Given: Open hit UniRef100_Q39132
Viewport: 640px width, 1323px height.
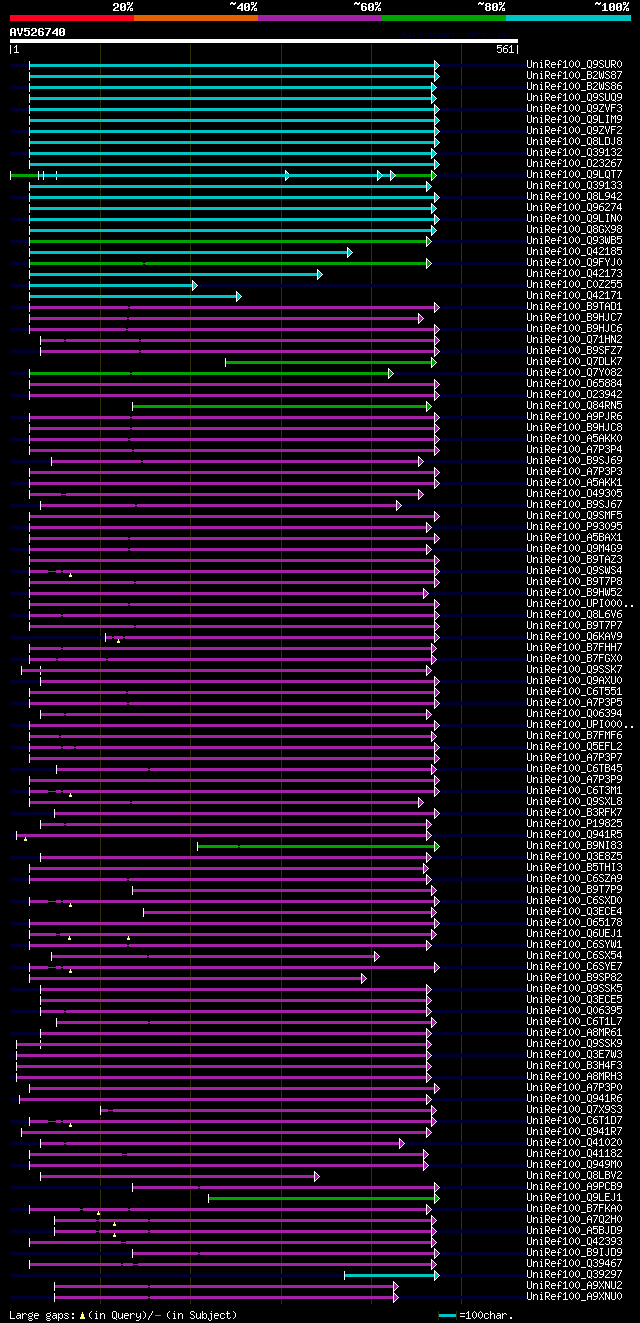Looking at the screenshot, I should click(x=574, y=153).
